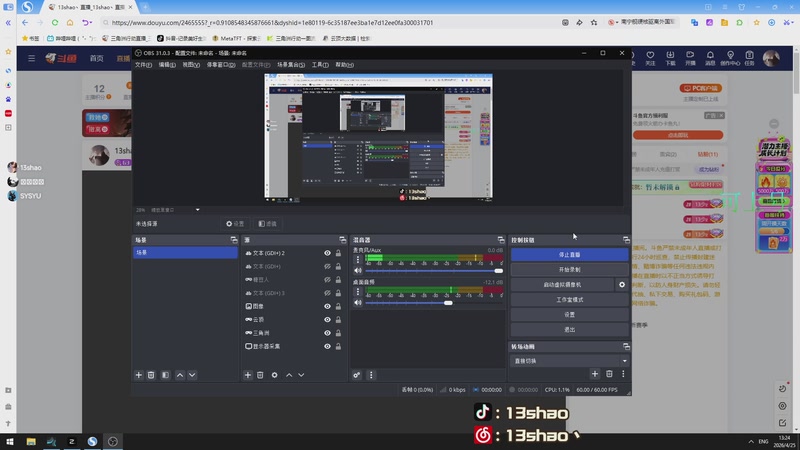
Task: Open the 文件(F) menu in OBS
Action: pyautogui.click(x=143, y=65)
